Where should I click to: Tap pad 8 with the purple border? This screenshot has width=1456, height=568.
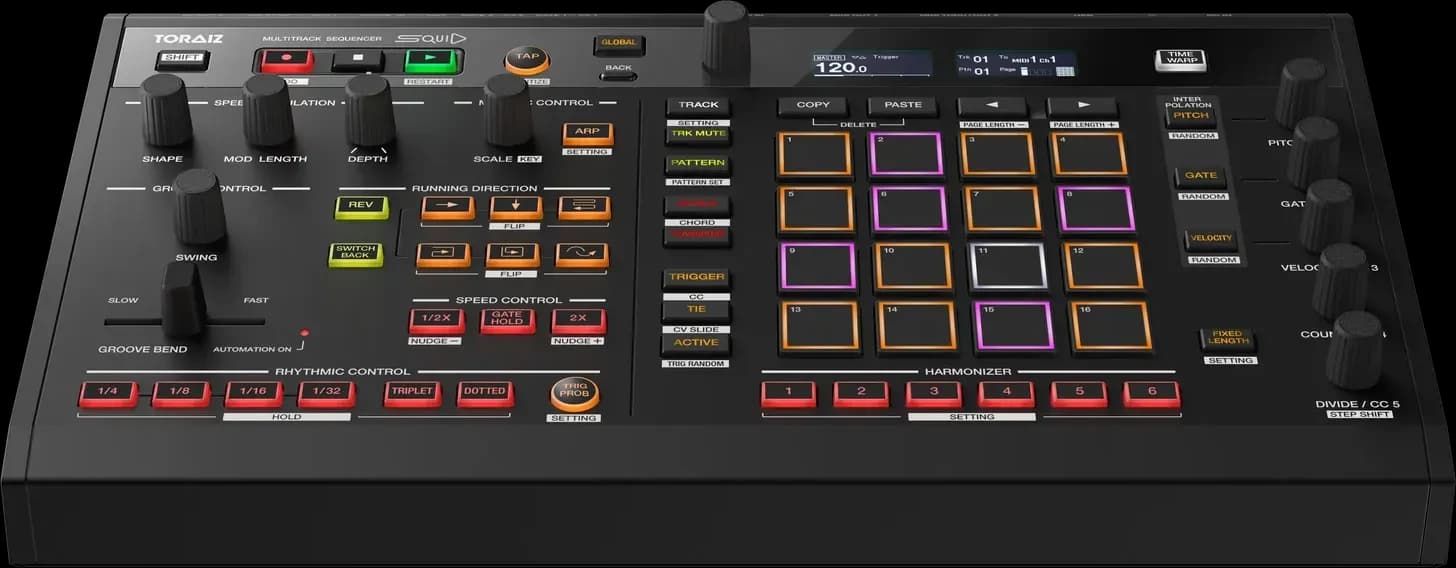point(1095,208)
